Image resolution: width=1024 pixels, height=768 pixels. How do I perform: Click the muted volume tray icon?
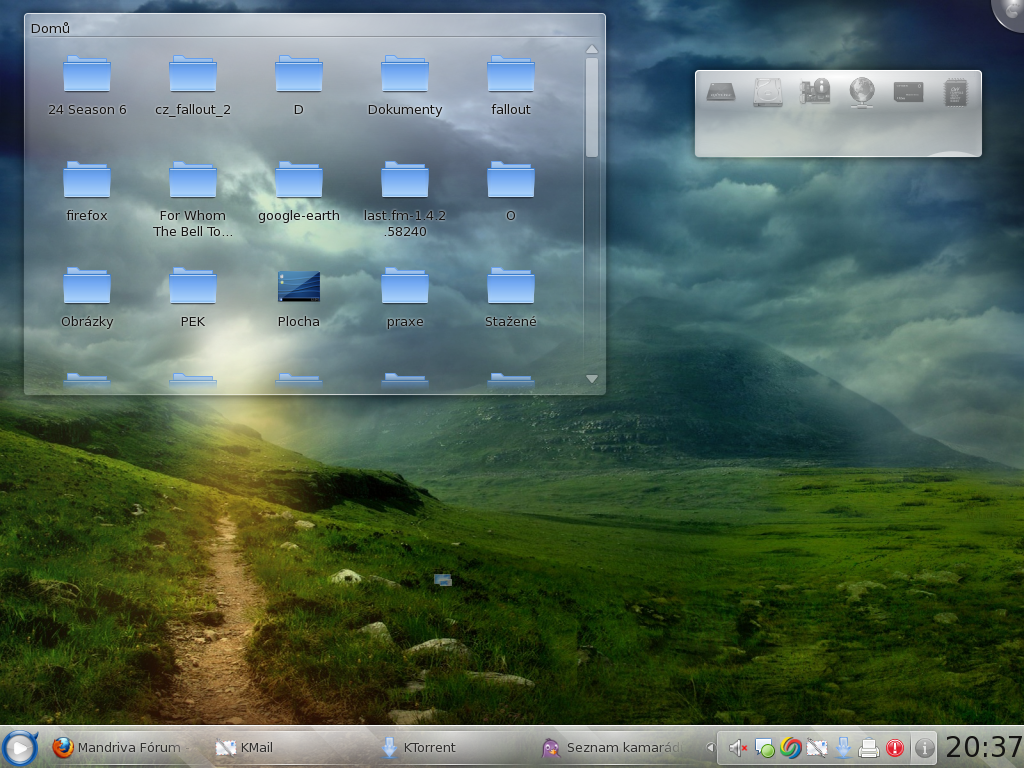738,748
